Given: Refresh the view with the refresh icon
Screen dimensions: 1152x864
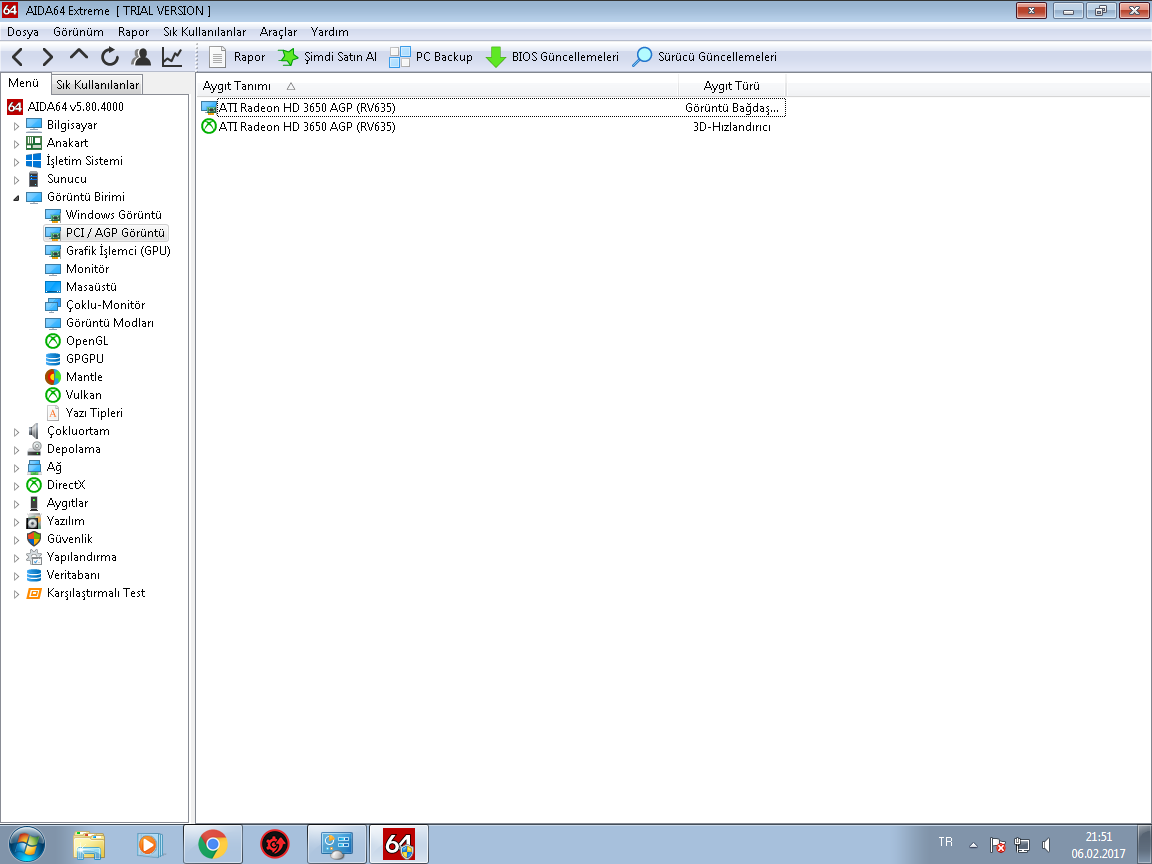Looking at the screenshot, I should coord(110,57).
